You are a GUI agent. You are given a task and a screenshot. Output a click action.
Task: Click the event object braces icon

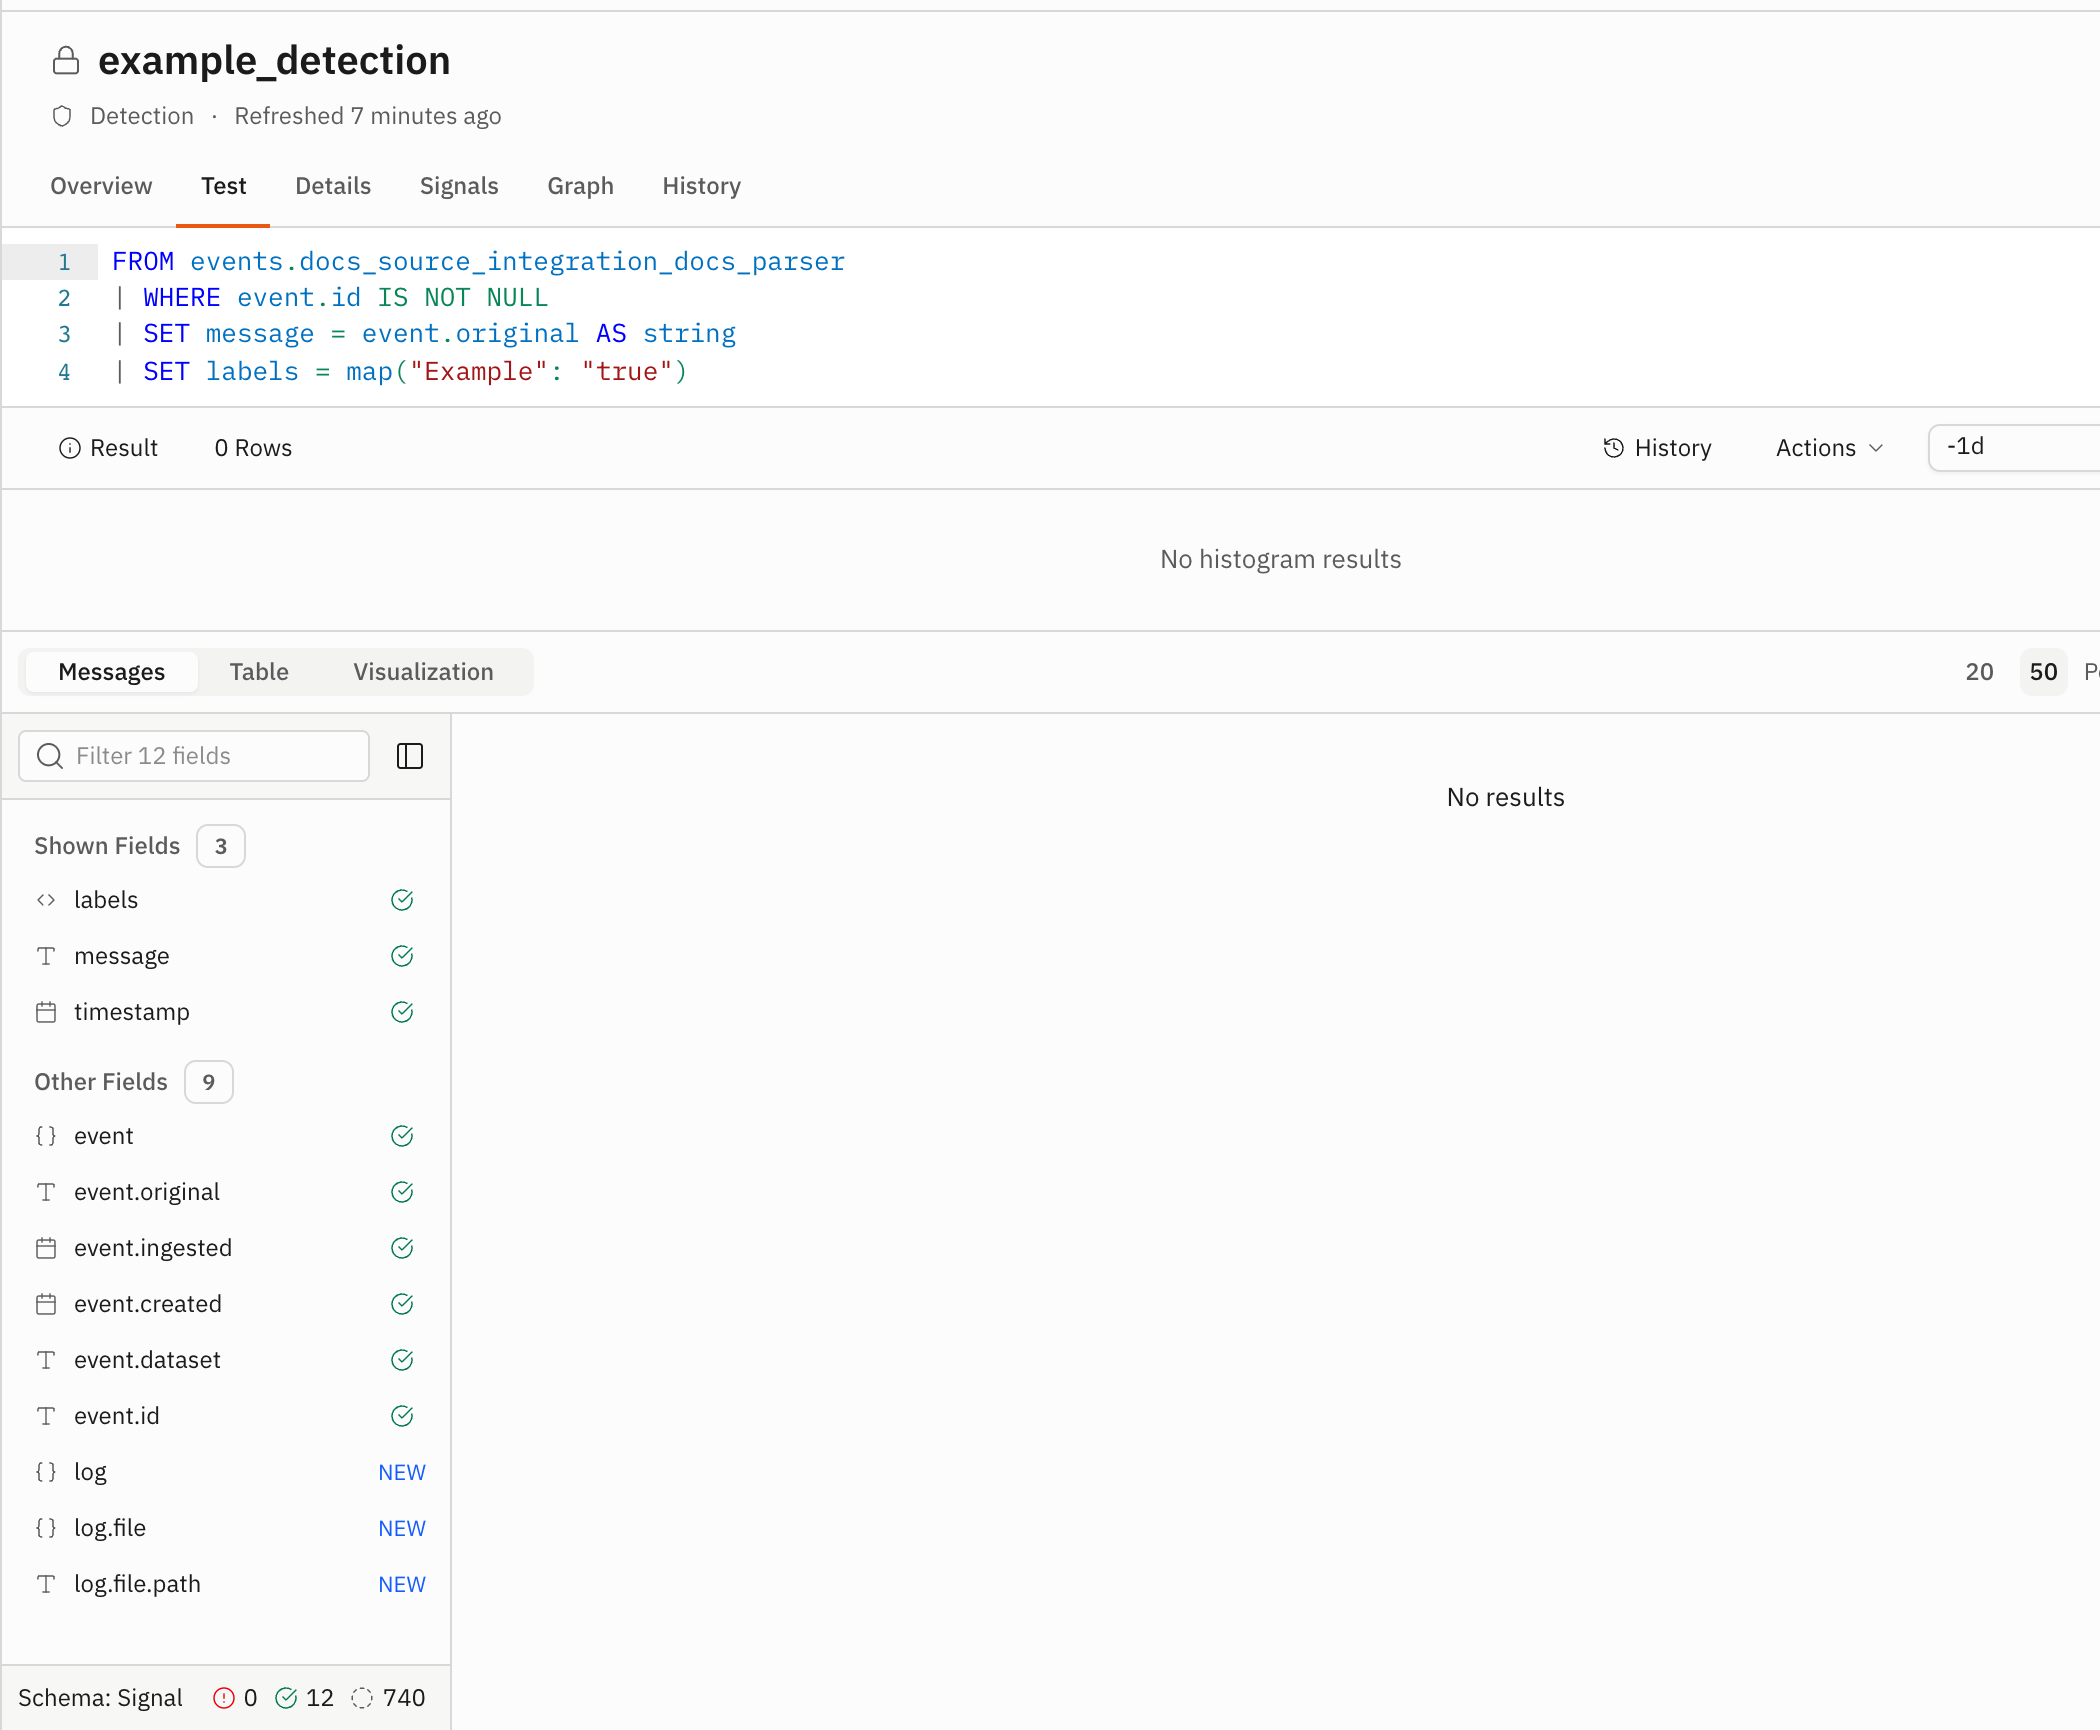click(x=46, y=1136)
